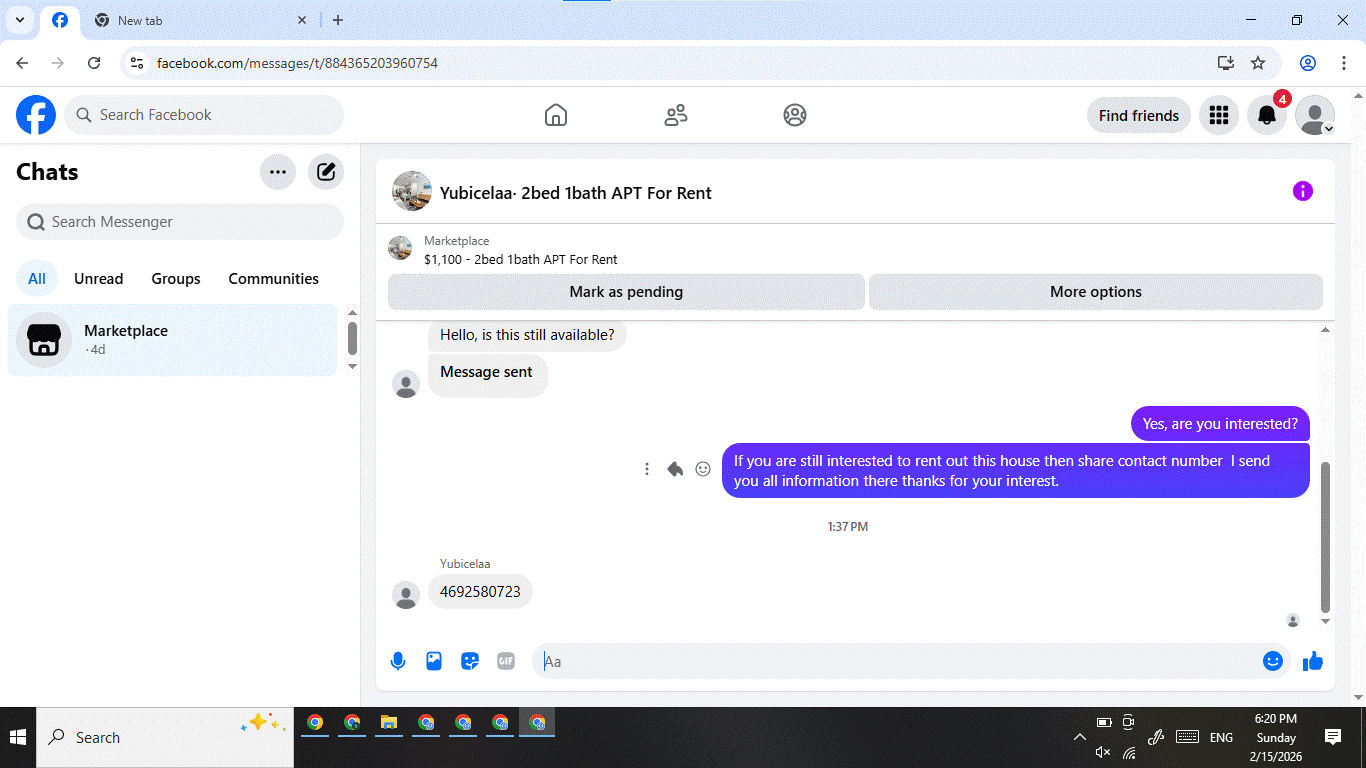Open the Windows notification center
Screen dimensions: 1366x768
[x=1333, y=737]
